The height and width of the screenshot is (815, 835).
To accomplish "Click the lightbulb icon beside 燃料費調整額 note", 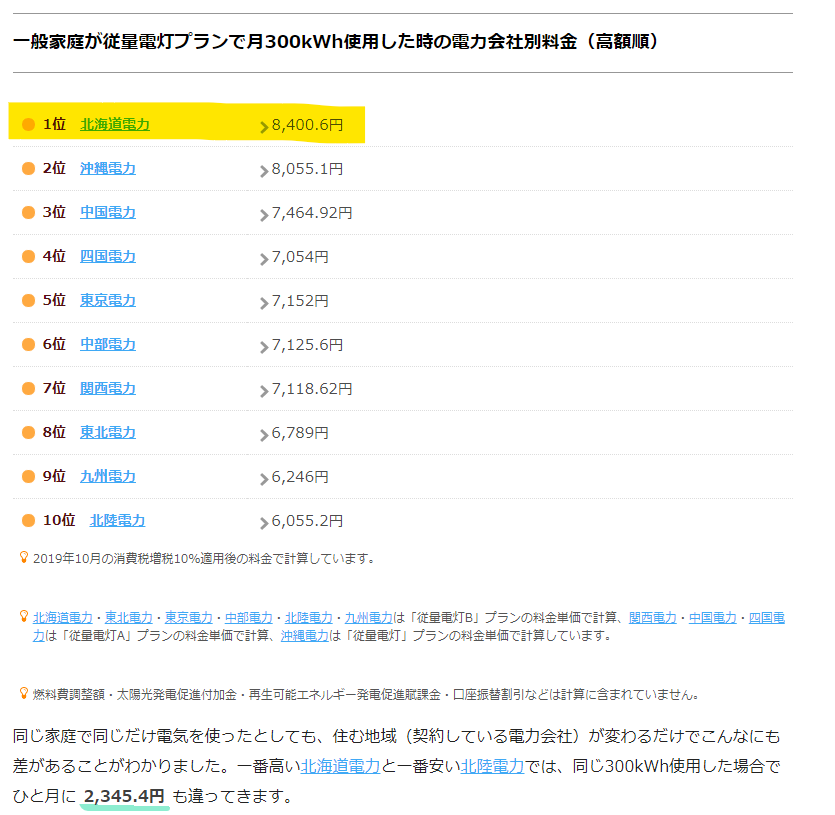I will tap(23, 693).
